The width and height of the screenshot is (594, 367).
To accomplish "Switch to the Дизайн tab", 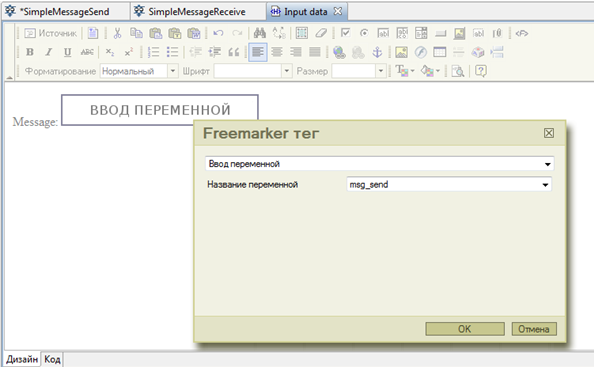I will (x=22, y=359).
